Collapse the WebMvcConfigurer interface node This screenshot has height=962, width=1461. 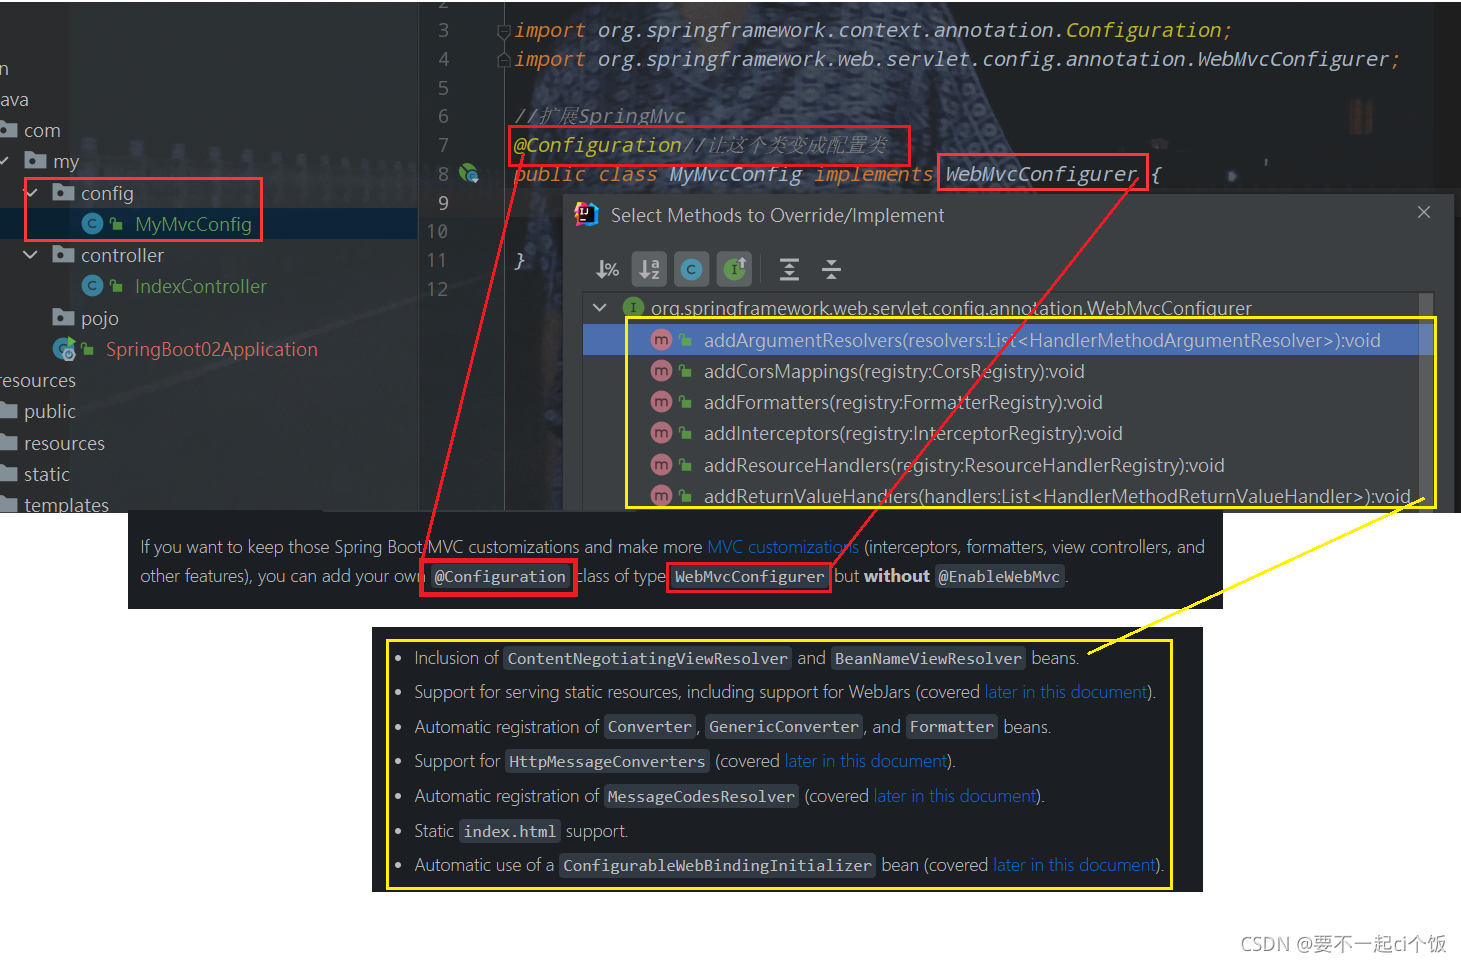(x=600, y=307)
